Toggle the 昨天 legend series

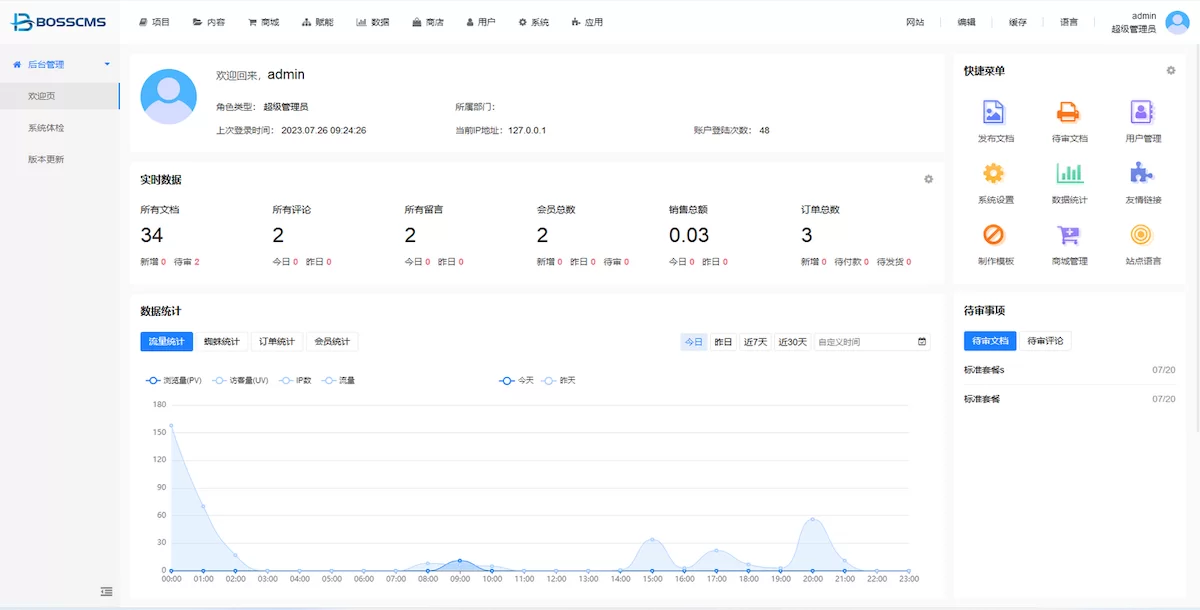558,381
